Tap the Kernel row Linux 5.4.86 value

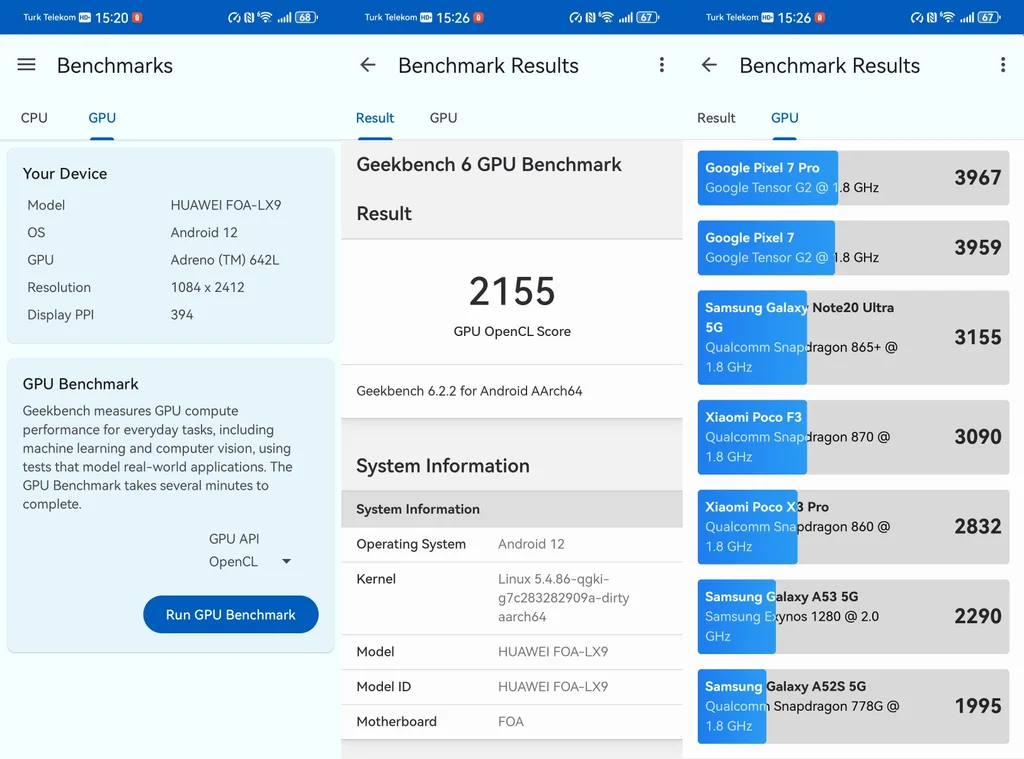pyautogui.click(x=563, y=598)
